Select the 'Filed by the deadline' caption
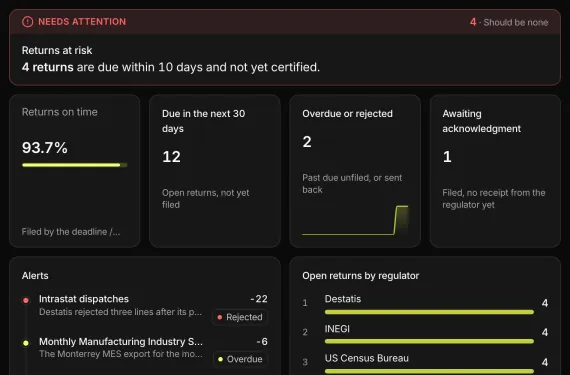This screenshot has width=570, height=375. point(71,232)
